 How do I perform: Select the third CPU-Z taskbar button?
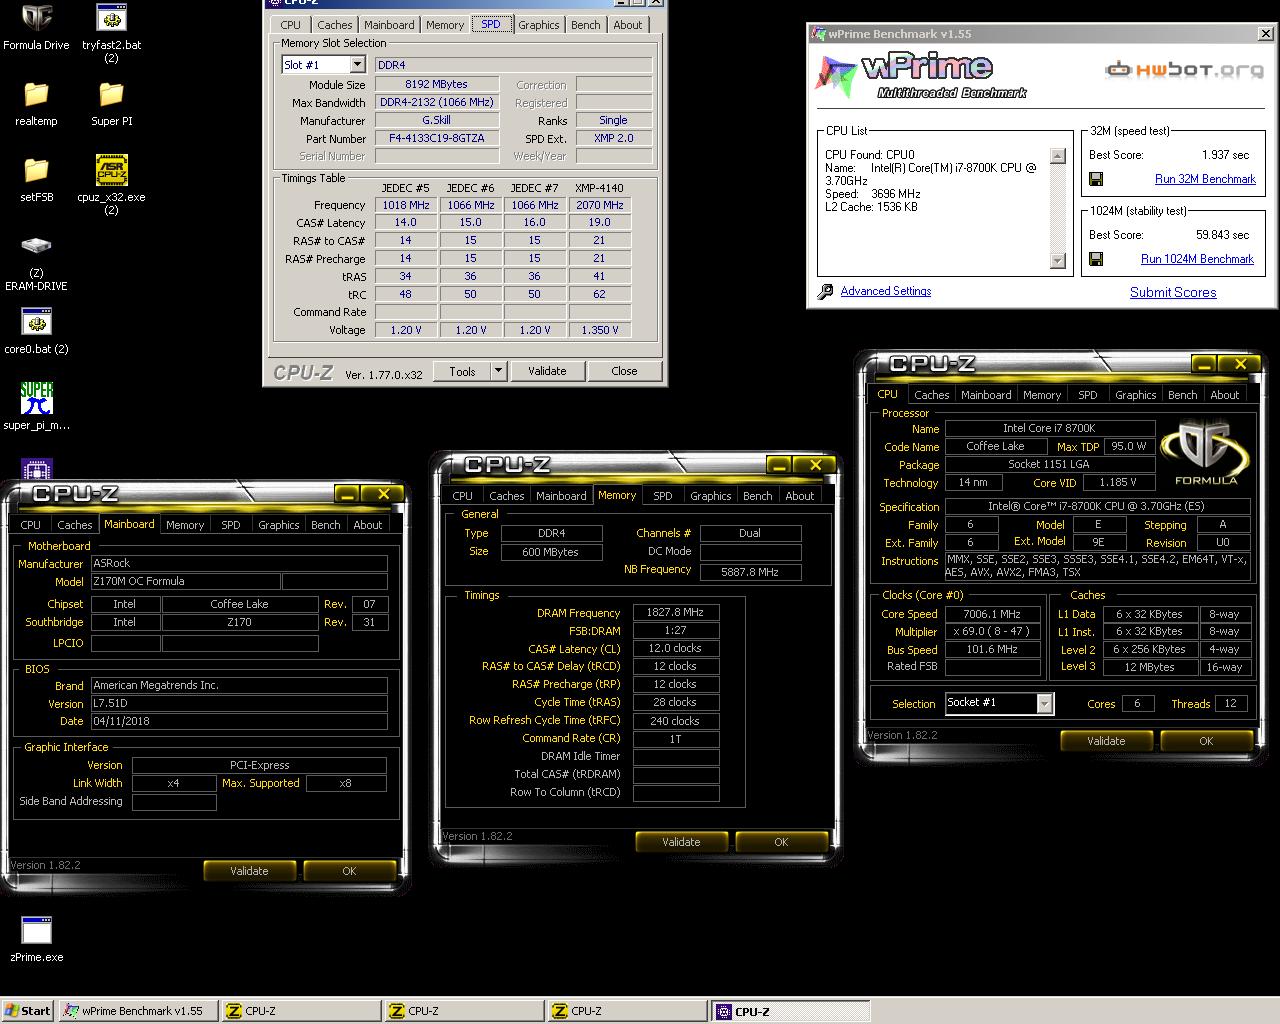(x=627, y=1011)
